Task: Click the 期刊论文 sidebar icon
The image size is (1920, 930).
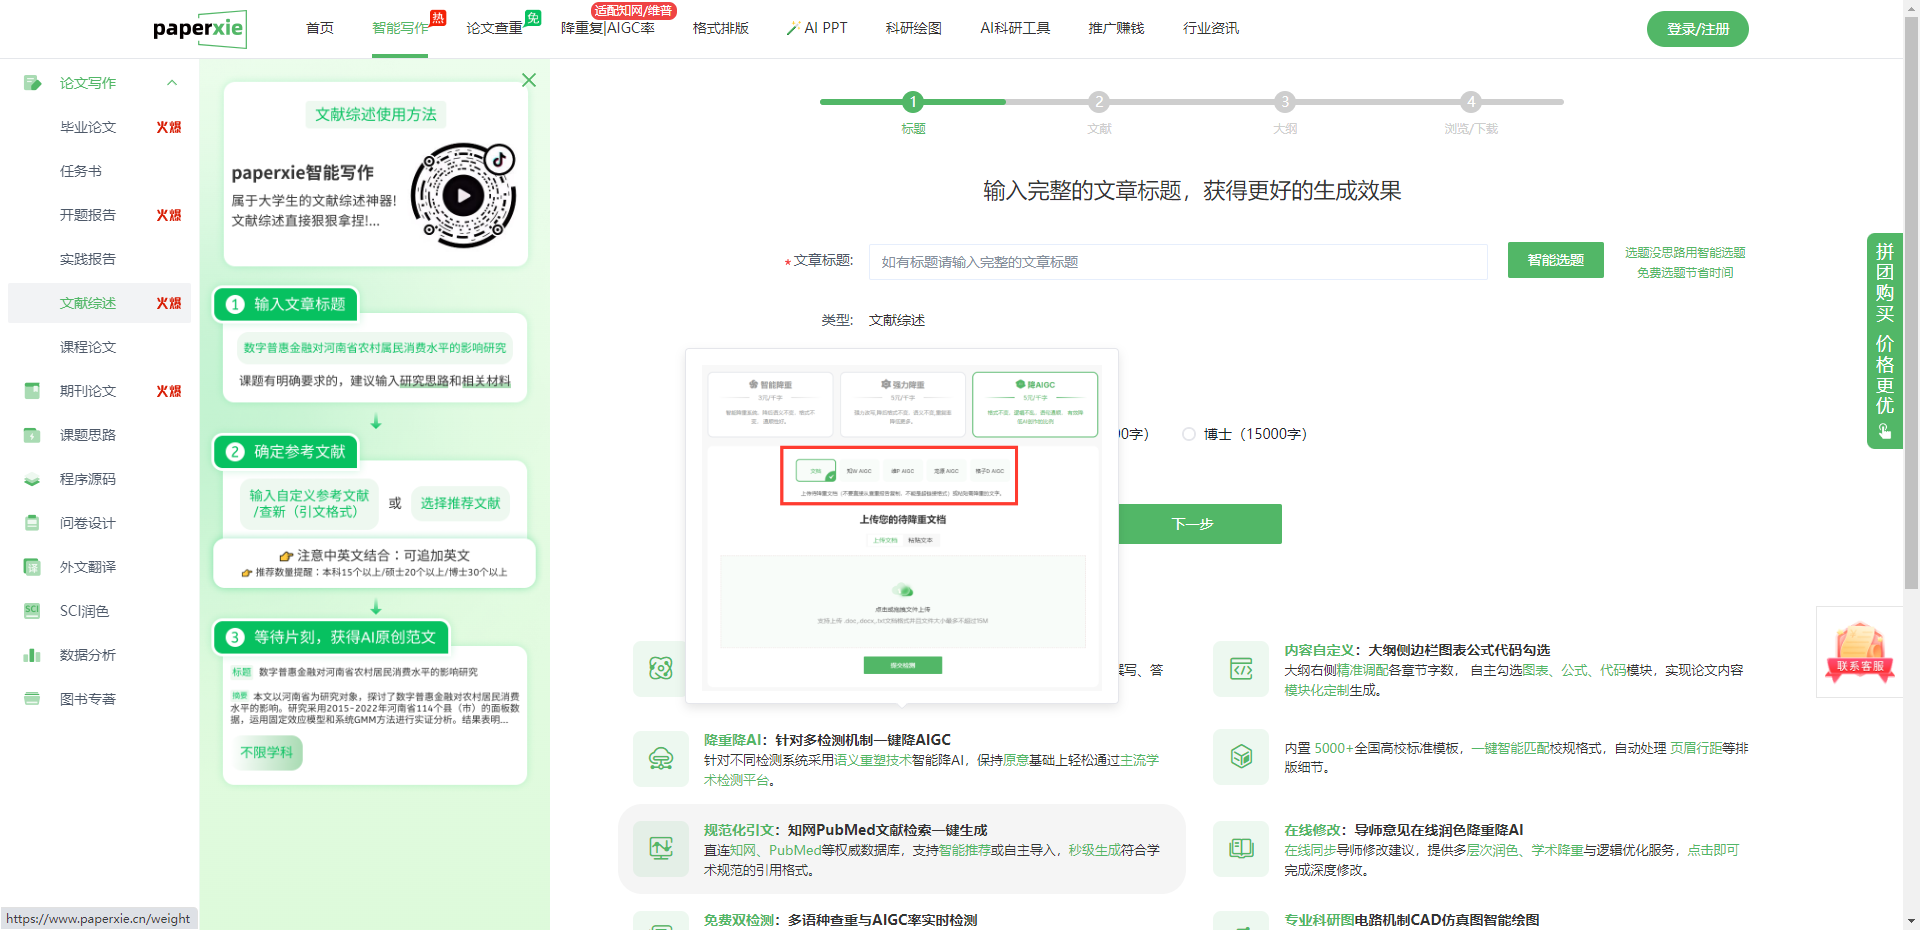Action: coord(32,391)
